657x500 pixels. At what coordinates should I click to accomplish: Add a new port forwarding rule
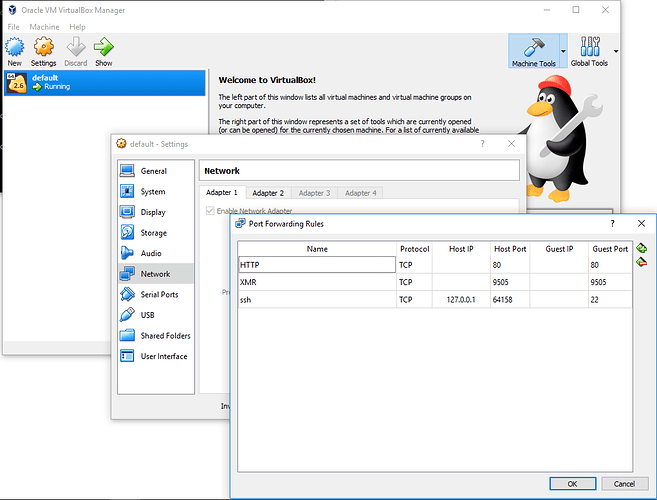(641, 248)
